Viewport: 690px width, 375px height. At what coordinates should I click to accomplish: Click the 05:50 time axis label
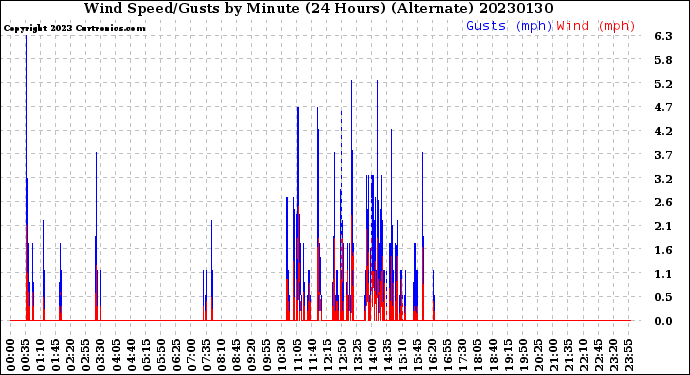(161, 355)
